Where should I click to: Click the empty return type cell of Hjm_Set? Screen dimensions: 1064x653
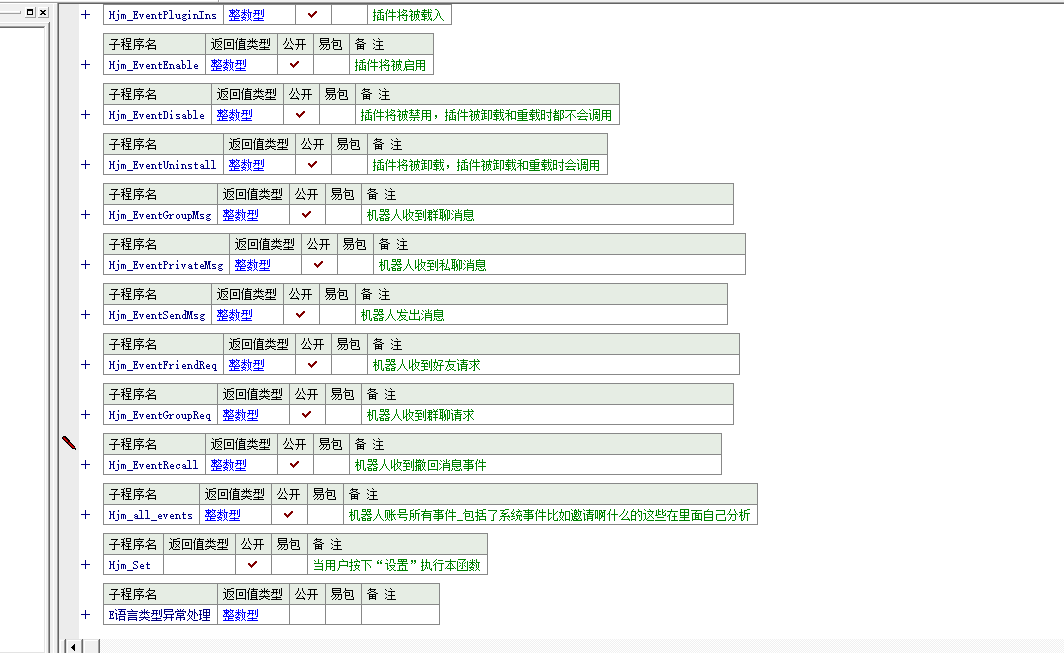click(199, 565)
